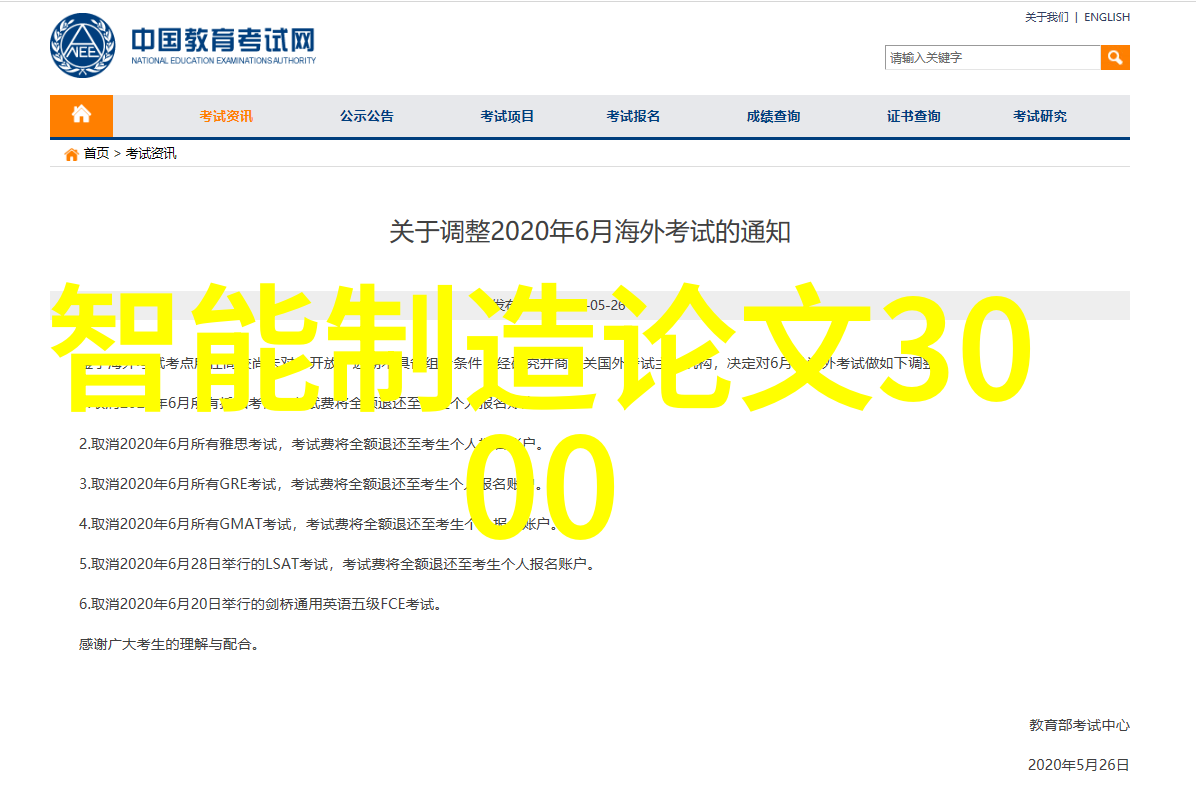Image resolution: width=1196 pixels, height=800 pixels.
Task: Click the line about LSAT考试 on June 28
Action: (336, 564)
